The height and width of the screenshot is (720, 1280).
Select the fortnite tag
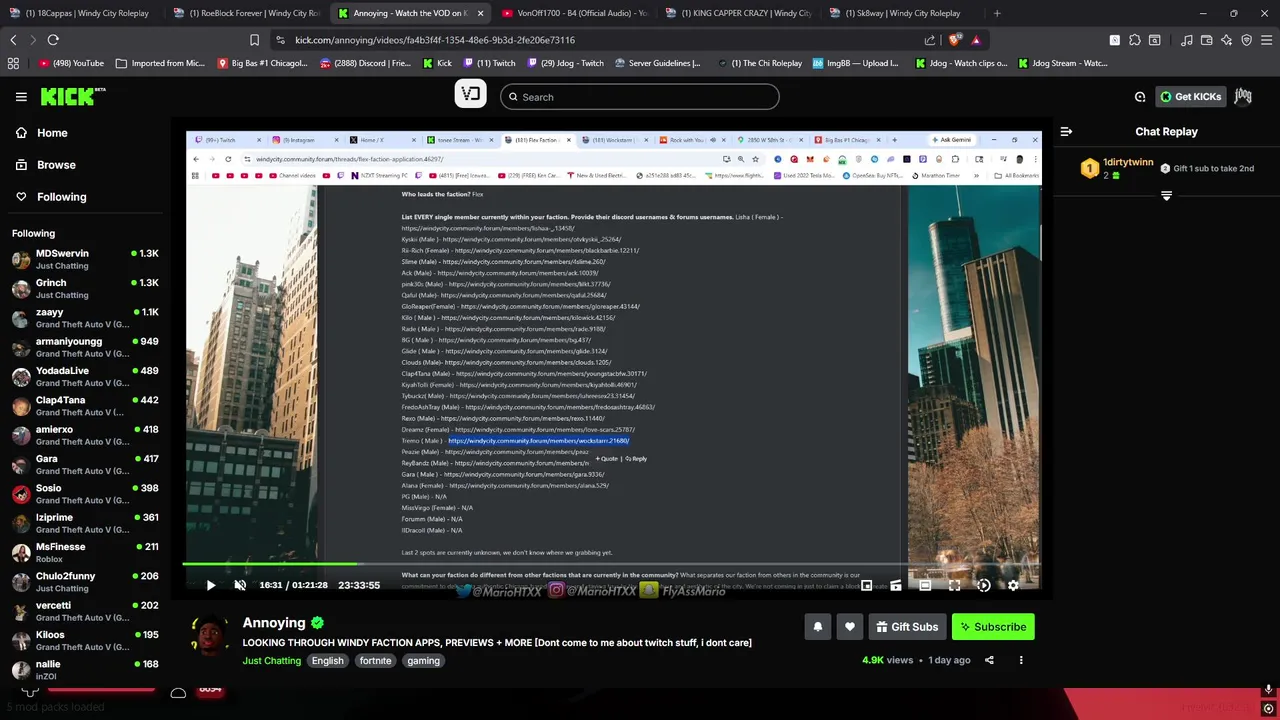coord(375,660)
